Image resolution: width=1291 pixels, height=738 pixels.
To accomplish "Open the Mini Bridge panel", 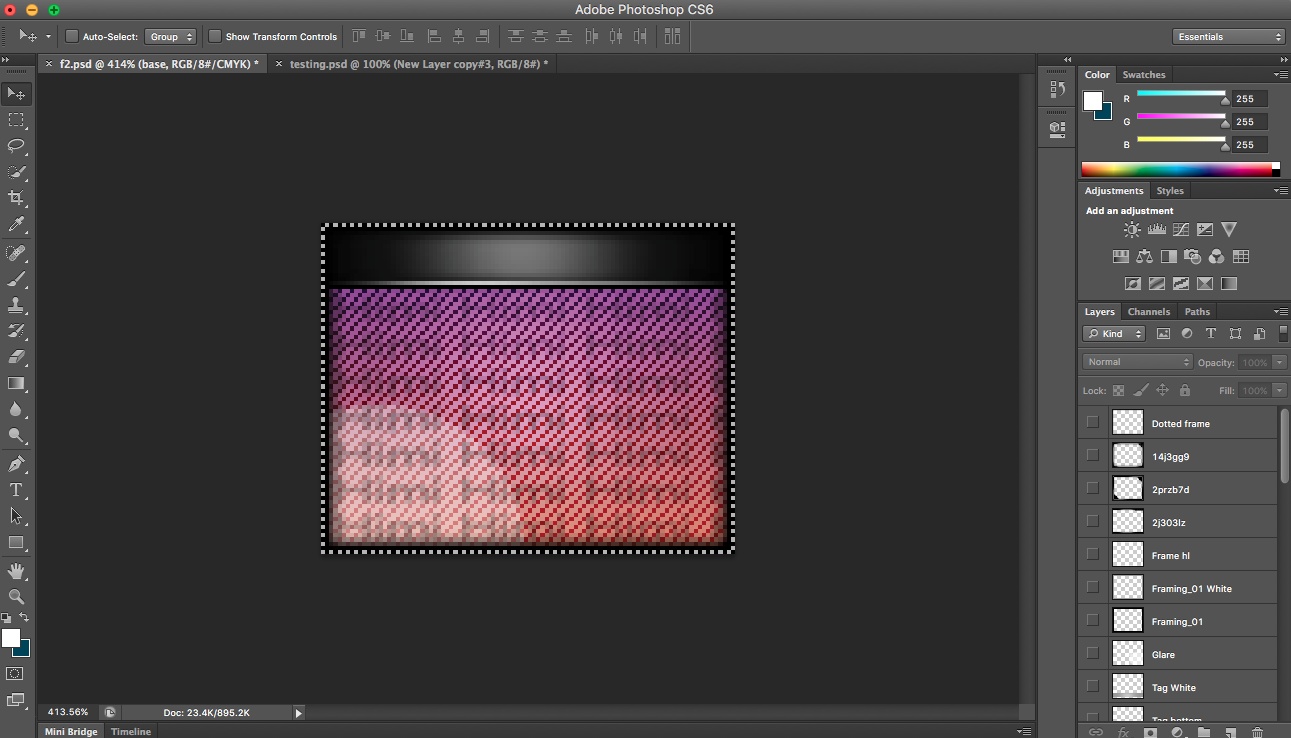I will [x=70, y=731].
